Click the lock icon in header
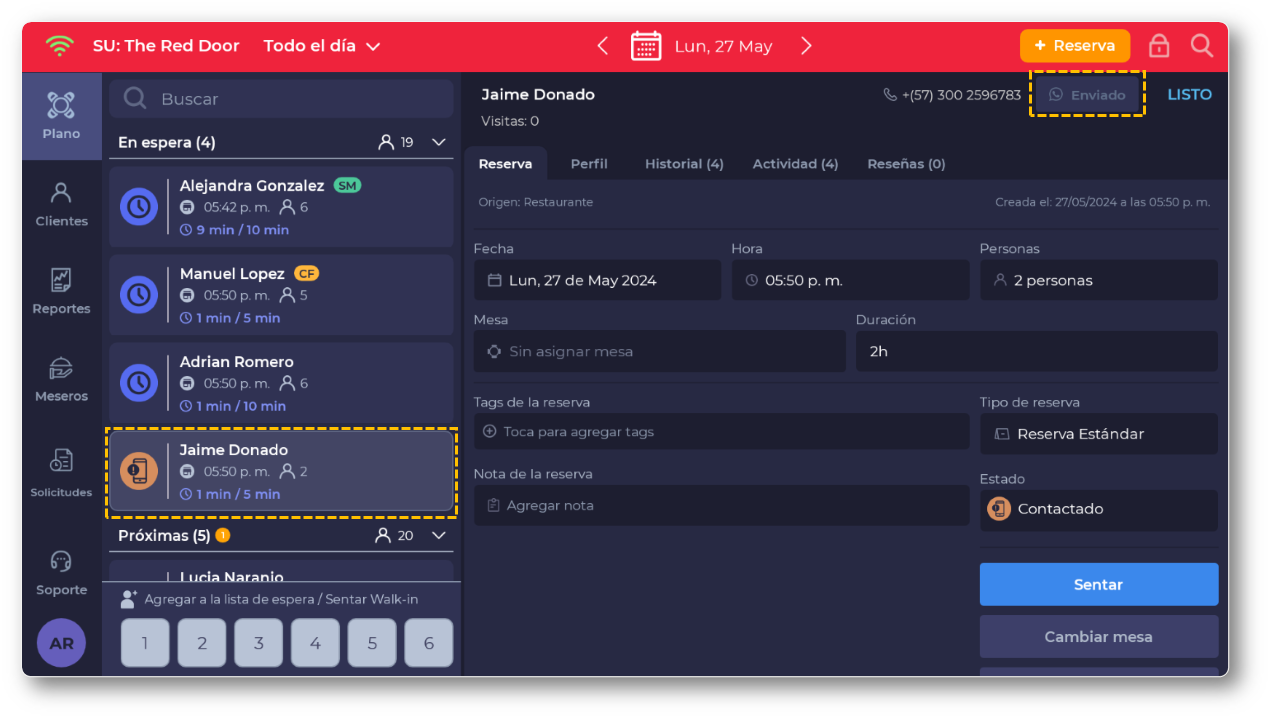Viewport: 1271px width, 719px height. click(1159, 46)
